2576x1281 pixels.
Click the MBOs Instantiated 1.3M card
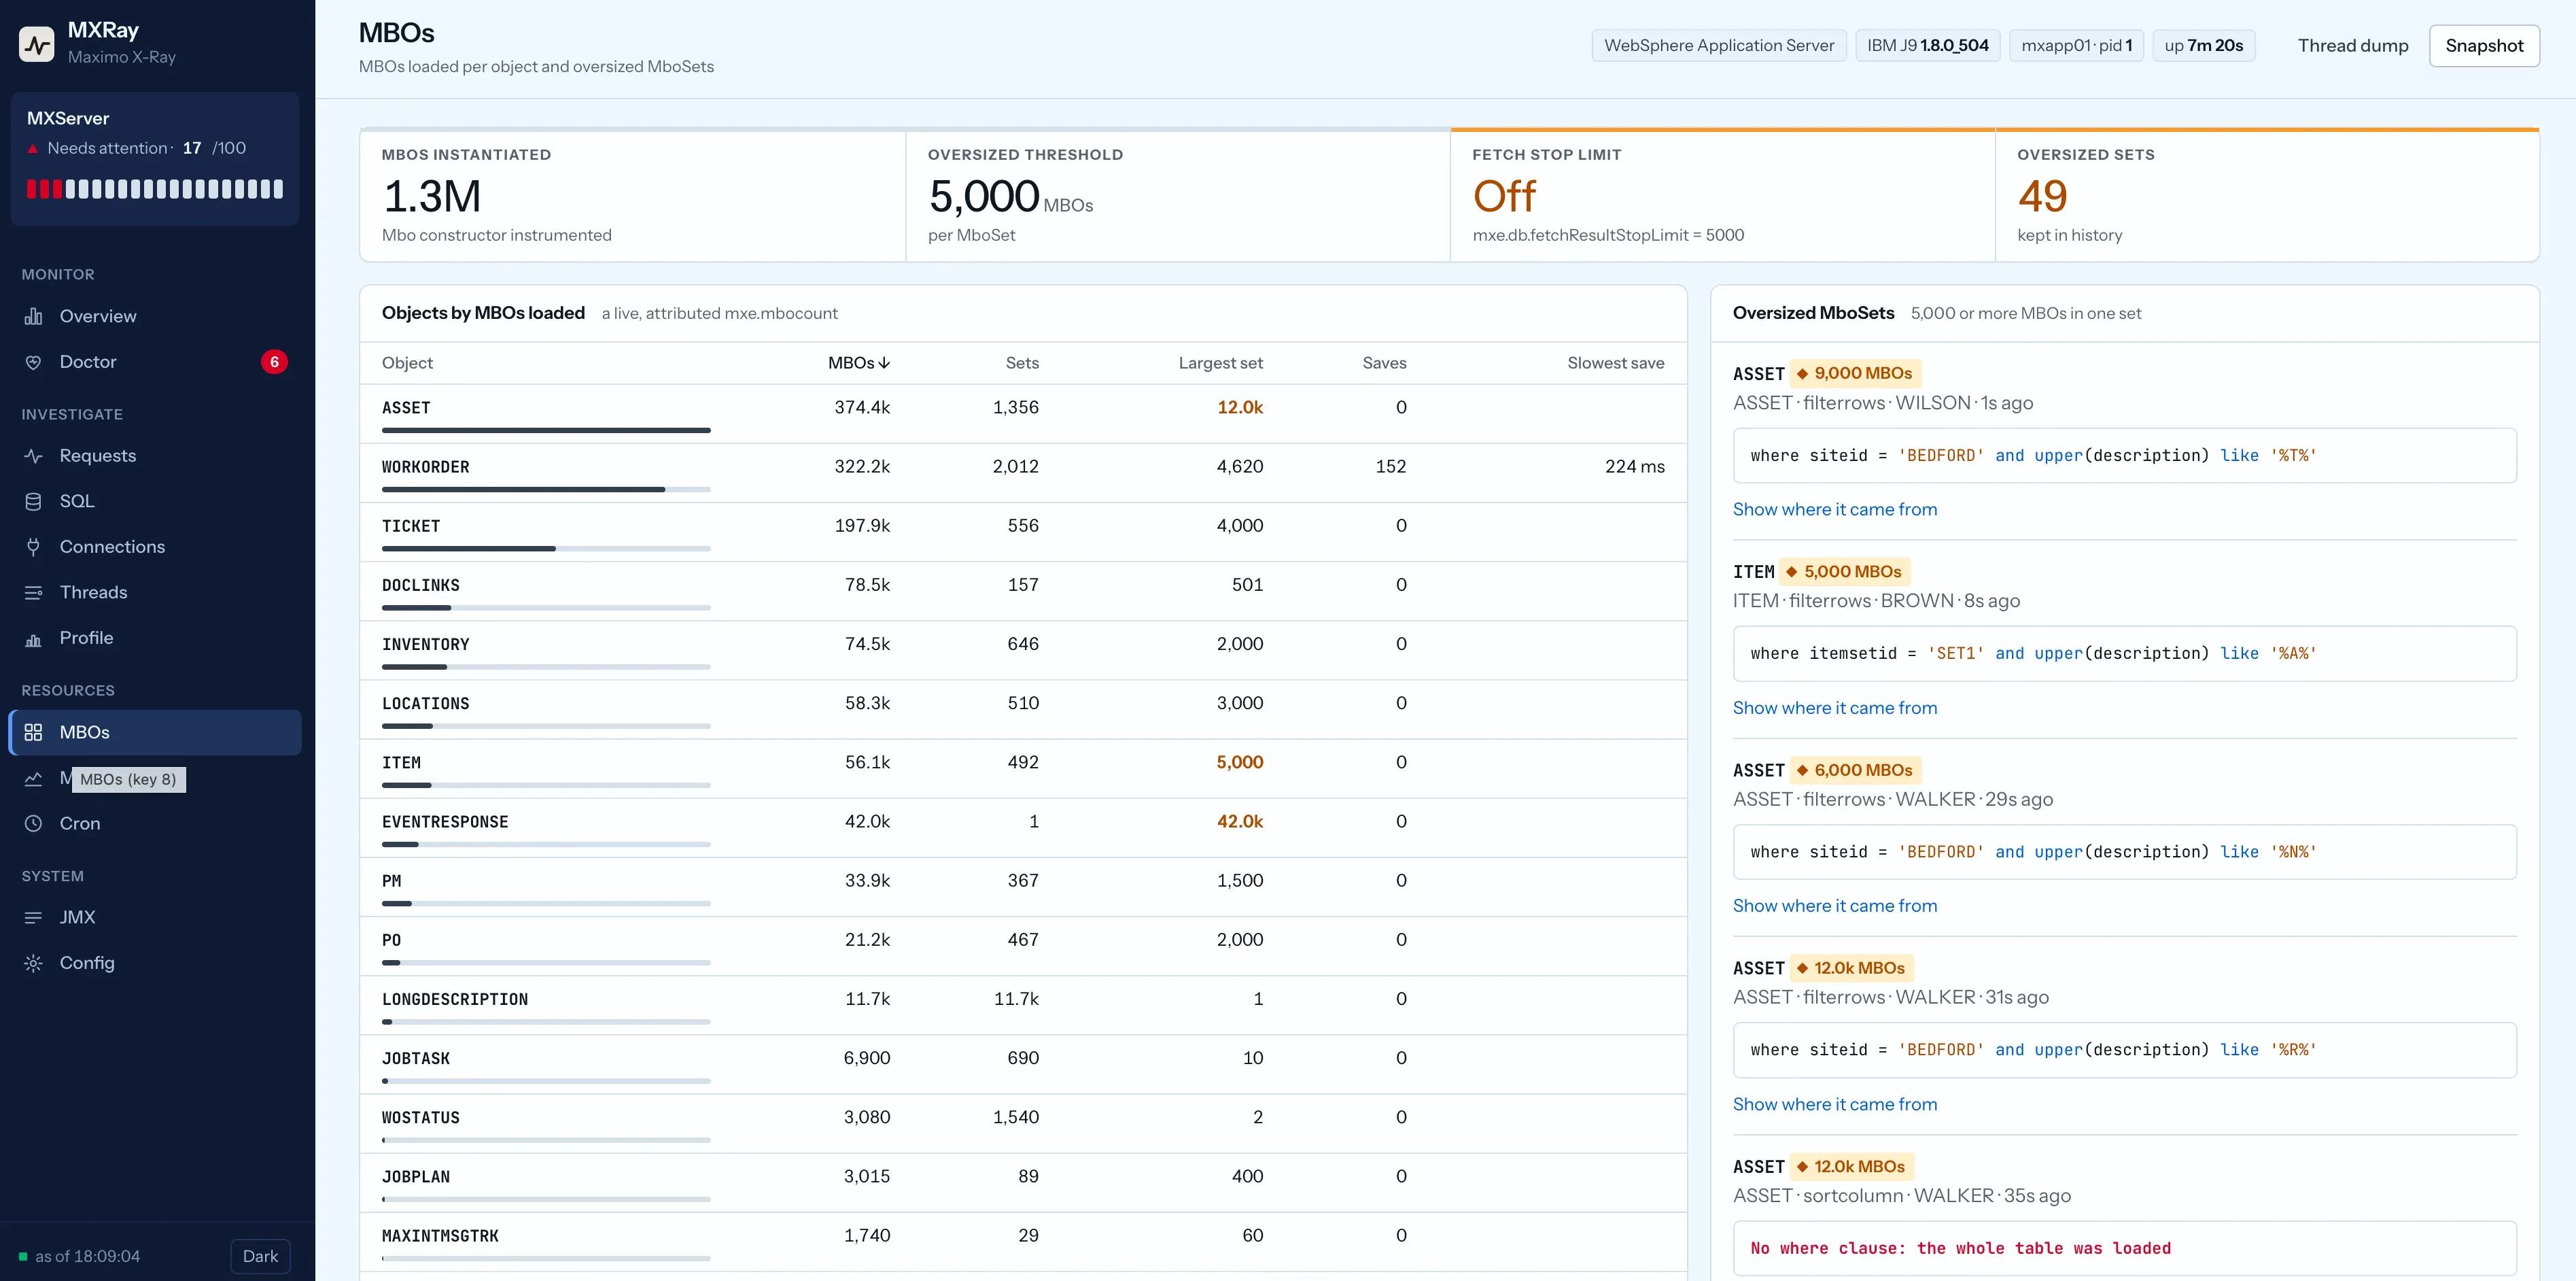tap(633, 196)
